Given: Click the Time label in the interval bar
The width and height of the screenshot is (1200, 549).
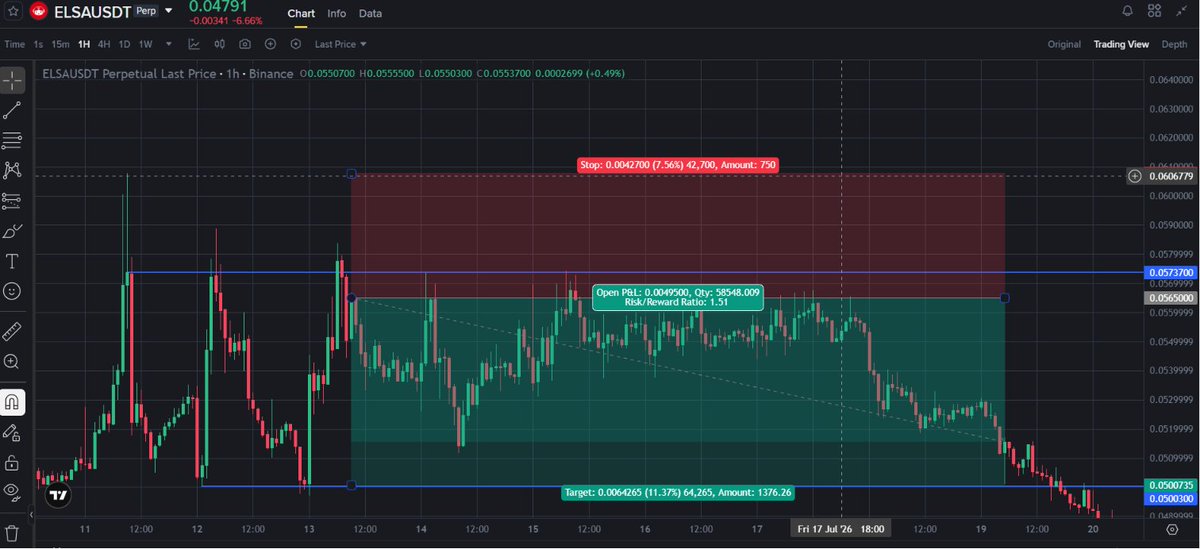Looking at the screenshot, I should 14,44.
